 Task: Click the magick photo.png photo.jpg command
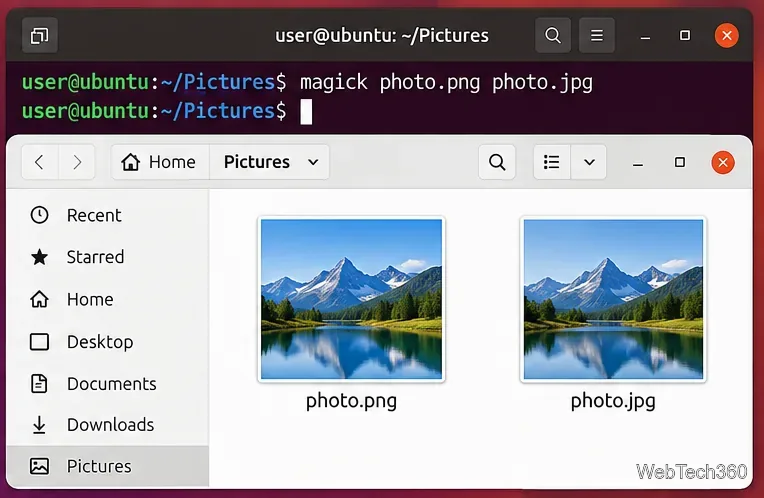[x=446, y=83]
